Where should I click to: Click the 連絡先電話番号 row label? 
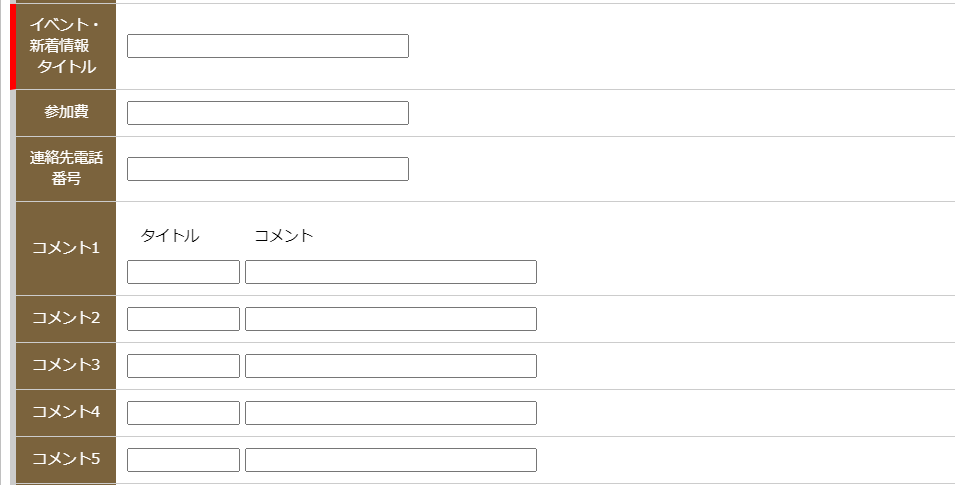[x=66, y=168]
